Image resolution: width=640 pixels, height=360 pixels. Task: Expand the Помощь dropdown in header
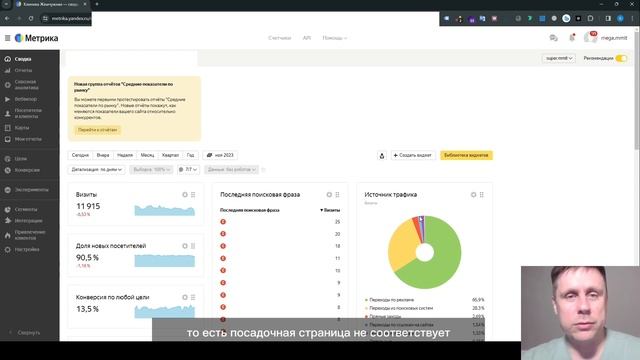pos(335,38)
